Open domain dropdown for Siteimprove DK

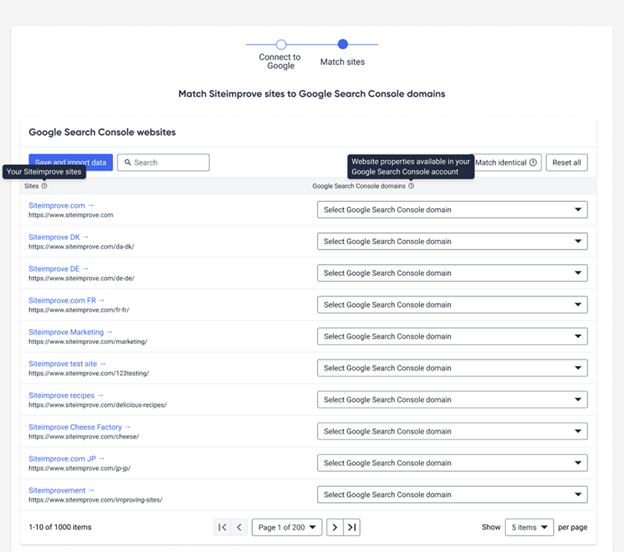pos(452,241)
